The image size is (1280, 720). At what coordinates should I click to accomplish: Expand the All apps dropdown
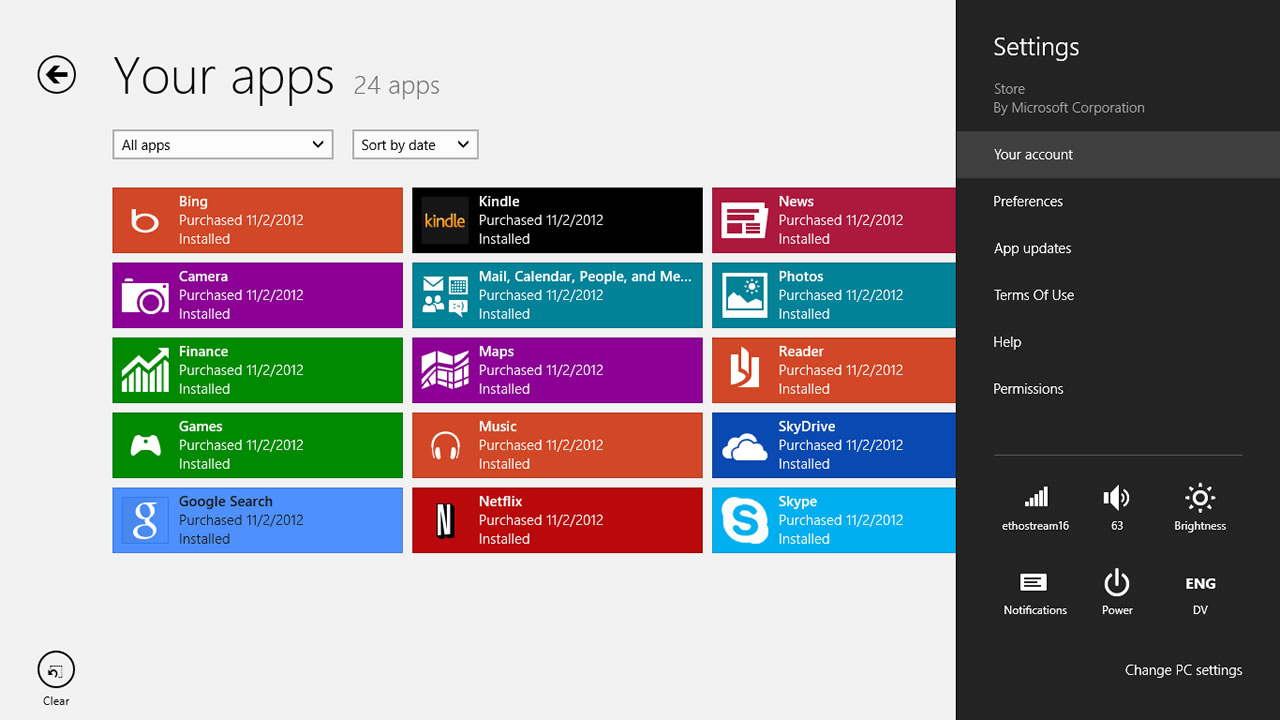223,145
